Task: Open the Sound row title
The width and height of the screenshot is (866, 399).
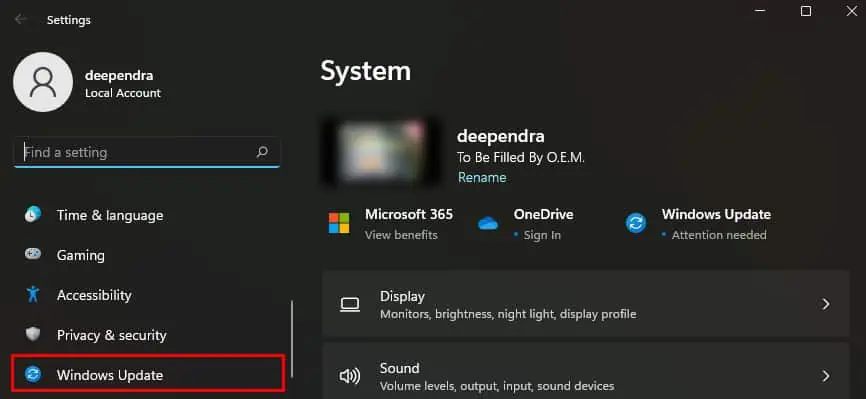Action: pyautogui.click(x=399, y=368)
